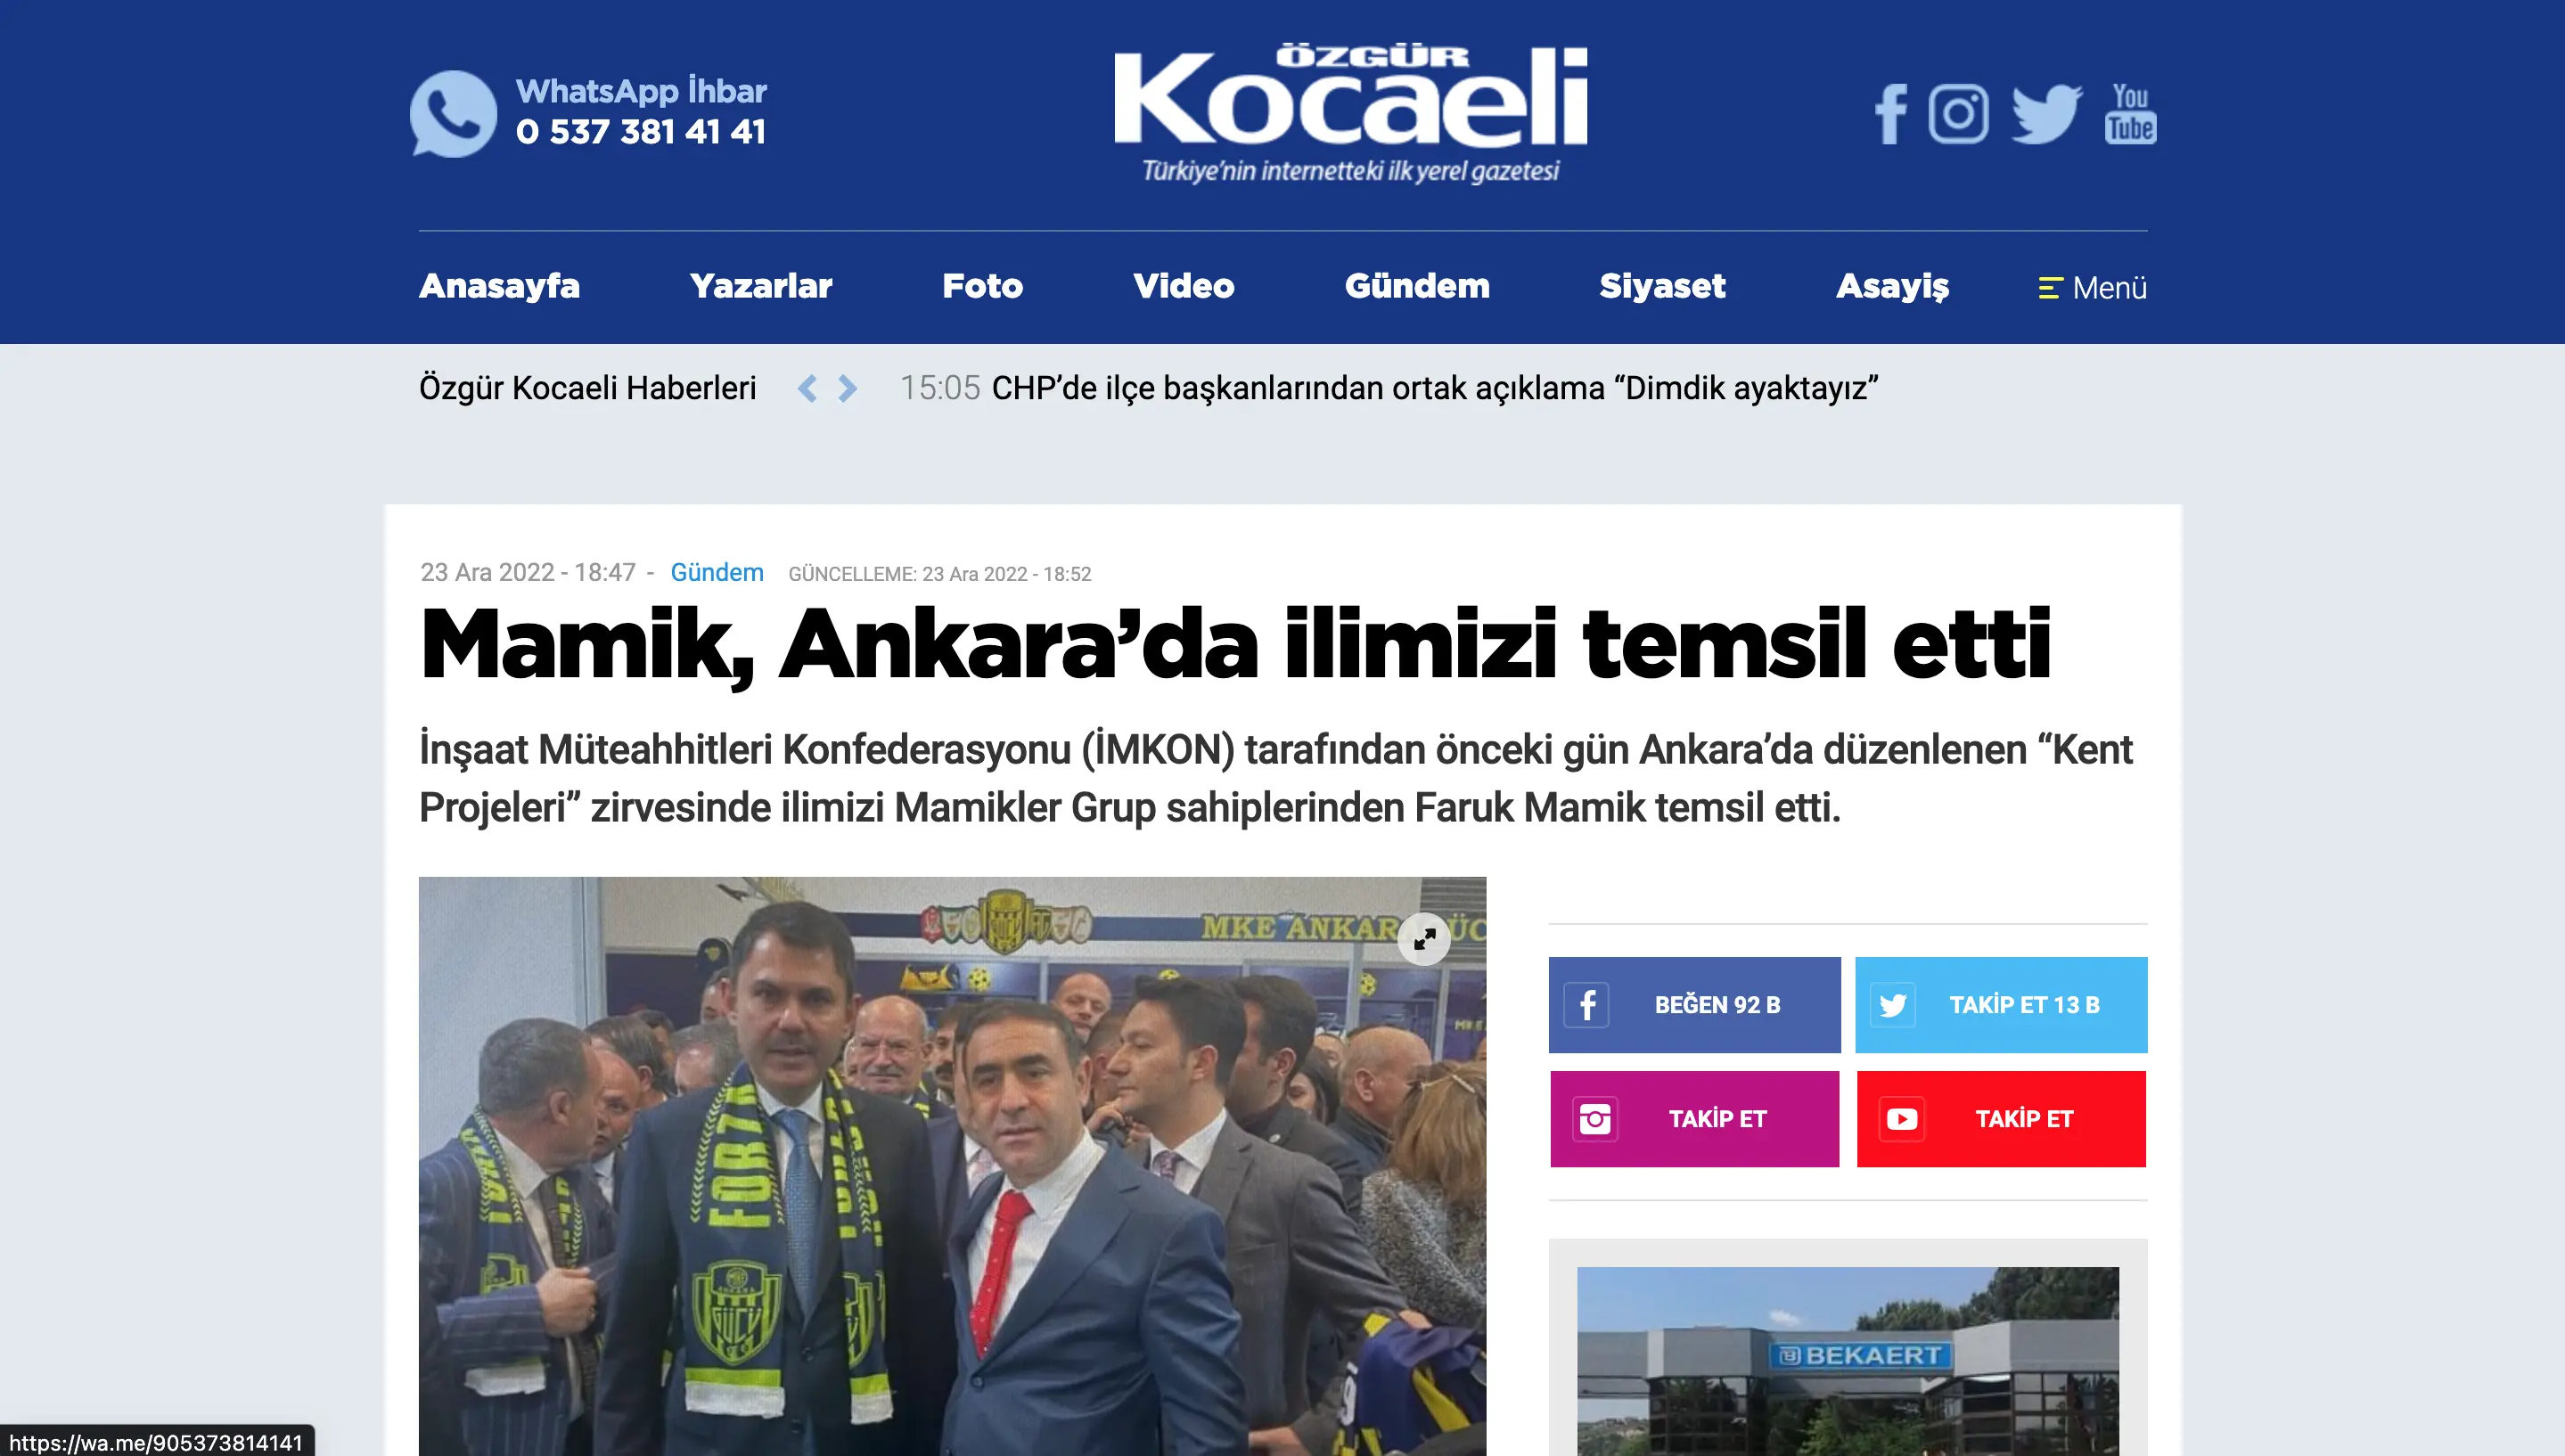2565x1456 pixels.
Task: Open the Bekaert building thumbnail
Action: 1848,1361
